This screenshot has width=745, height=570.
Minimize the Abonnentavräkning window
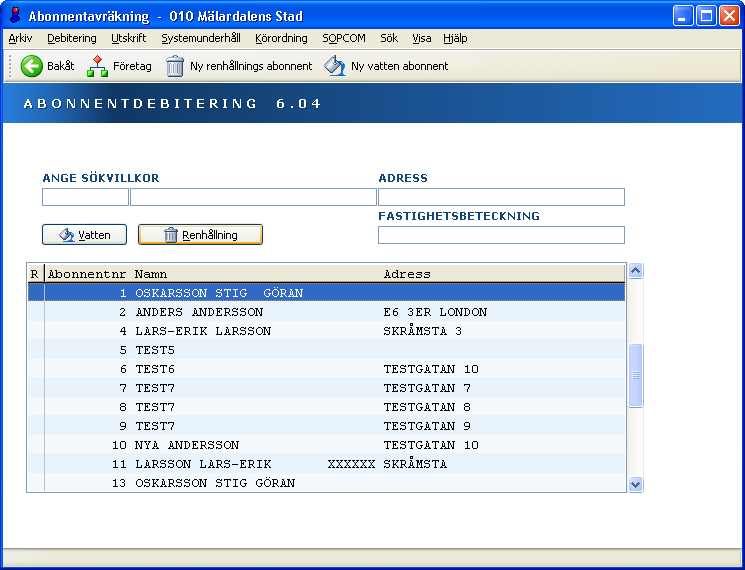pos(683,16)
